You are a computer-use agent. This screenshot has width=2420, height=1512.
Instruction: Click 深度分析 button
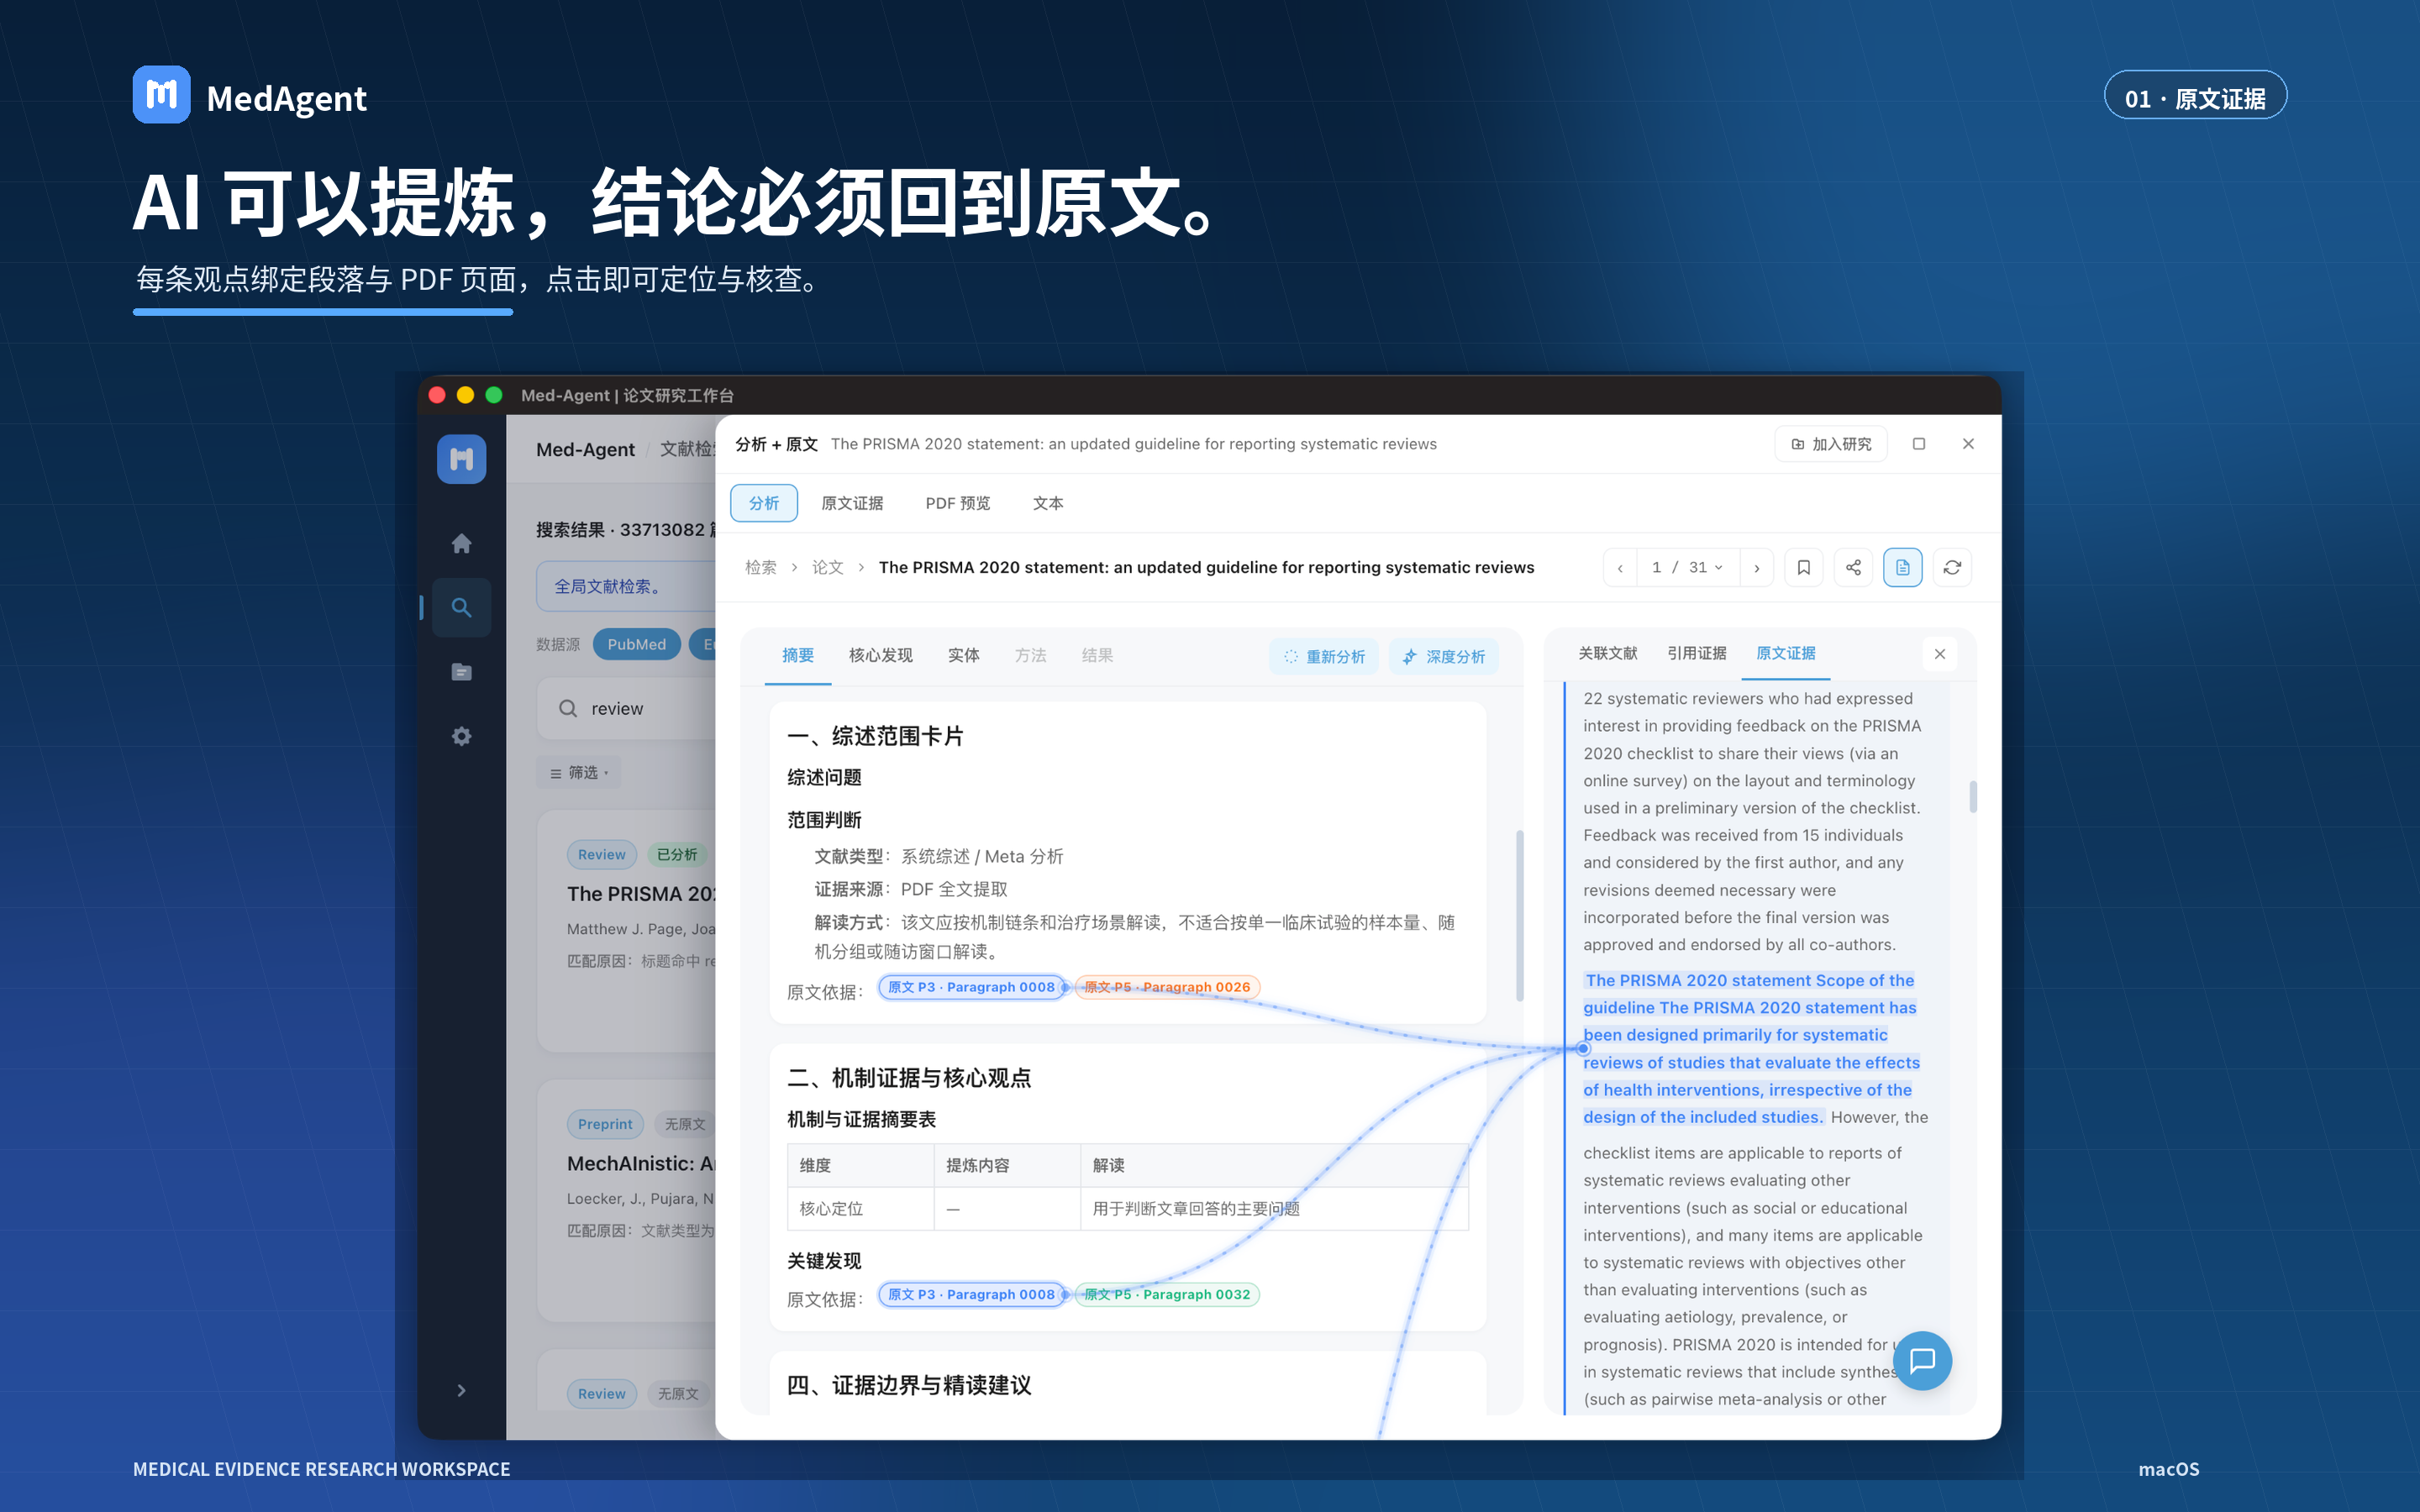[x=1443, y=656]
